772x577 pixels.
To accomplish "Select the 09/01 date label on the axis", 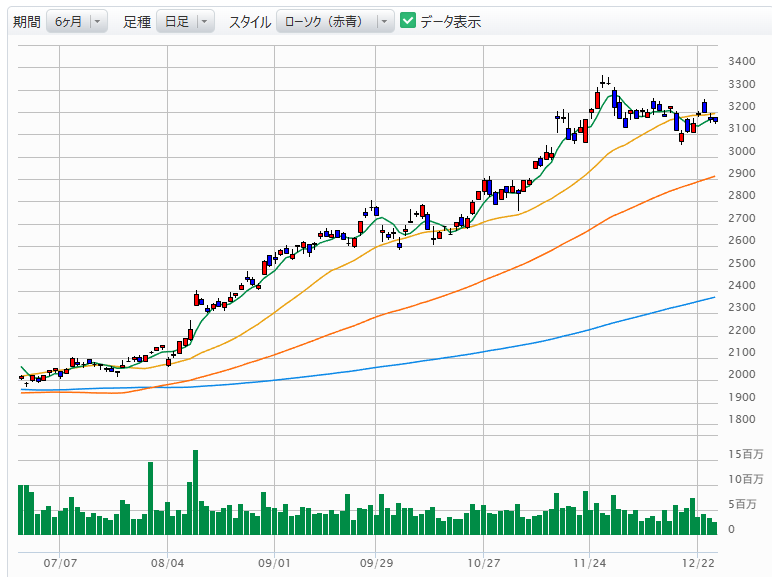I will coord(274,563).
